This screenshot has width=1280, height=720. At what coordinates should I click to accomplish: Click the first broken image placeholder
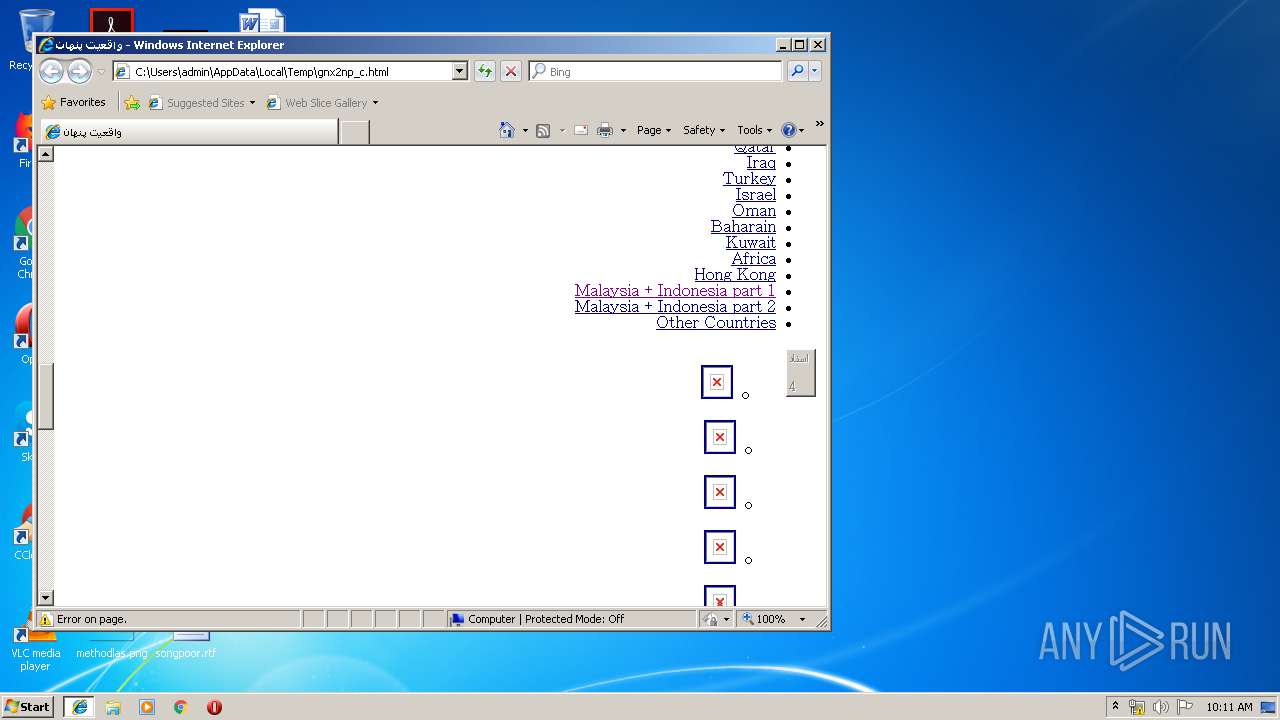tap(717, 382)
